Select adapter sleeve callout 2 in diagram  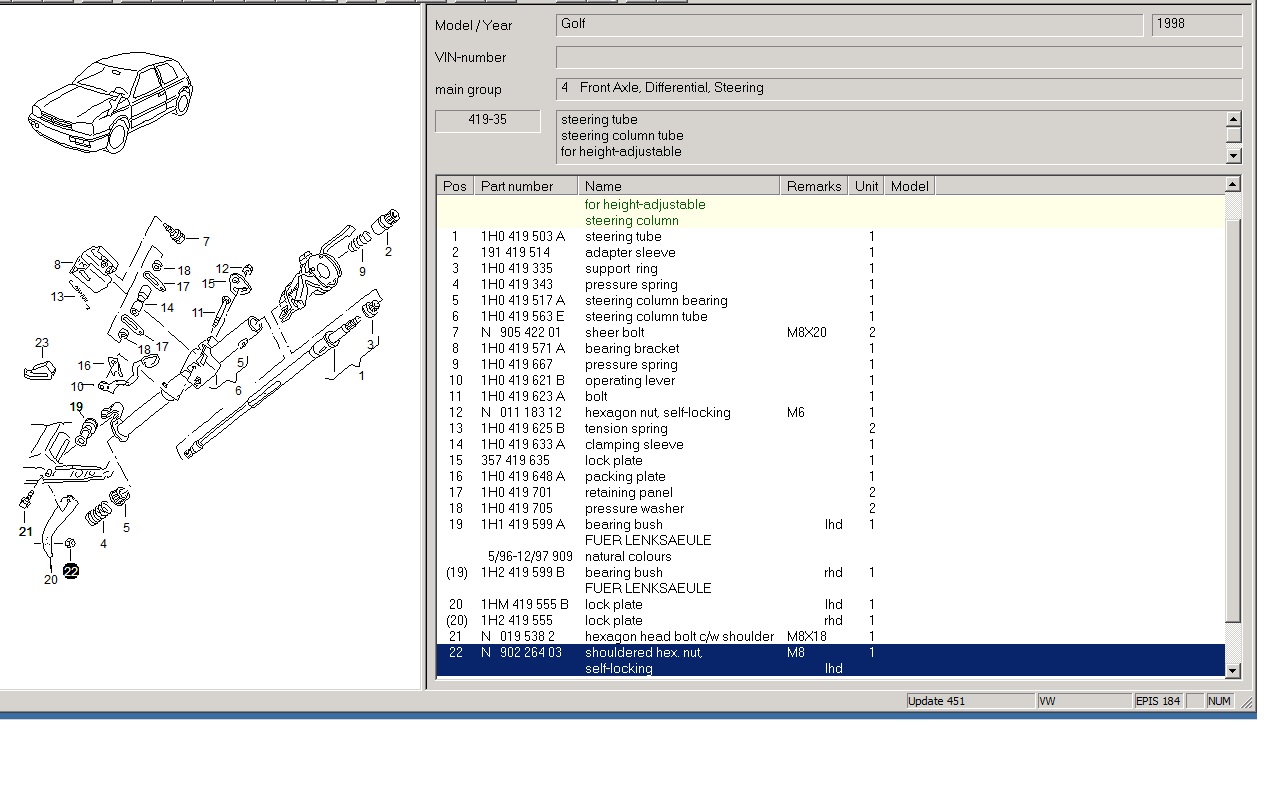coord(388,252)
